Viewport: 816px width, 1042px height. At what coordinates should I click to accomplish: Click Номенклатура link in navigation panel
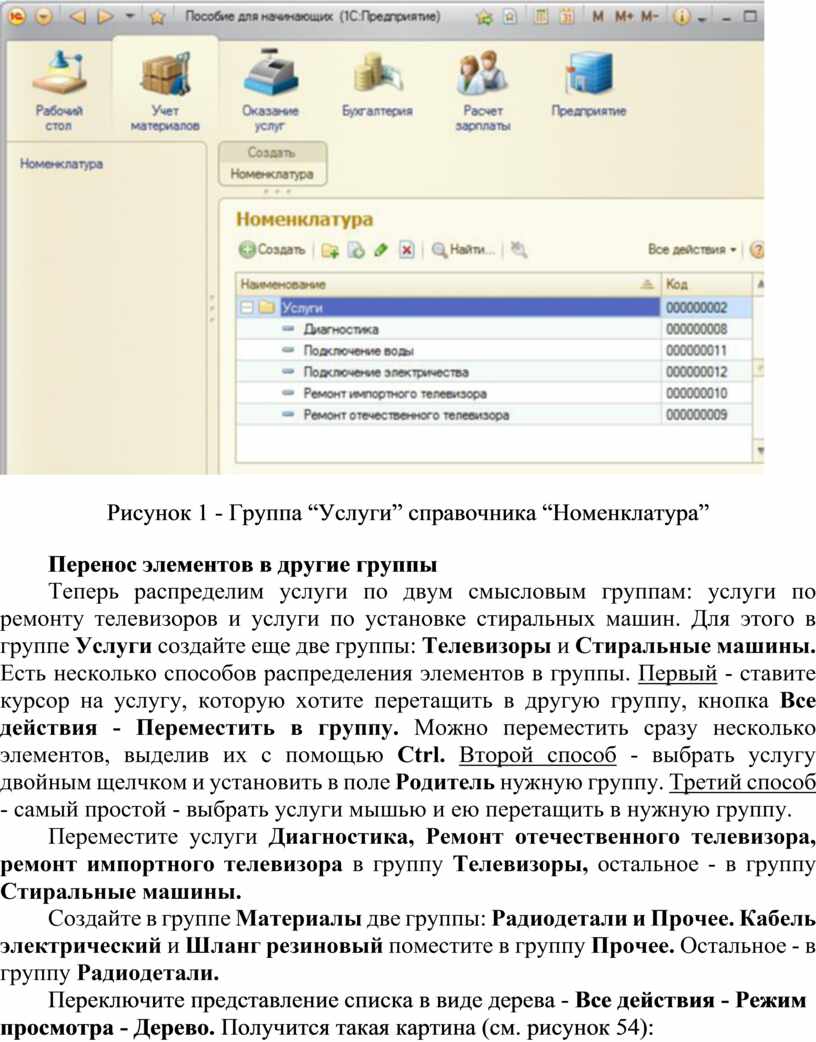tap(61, 163)
